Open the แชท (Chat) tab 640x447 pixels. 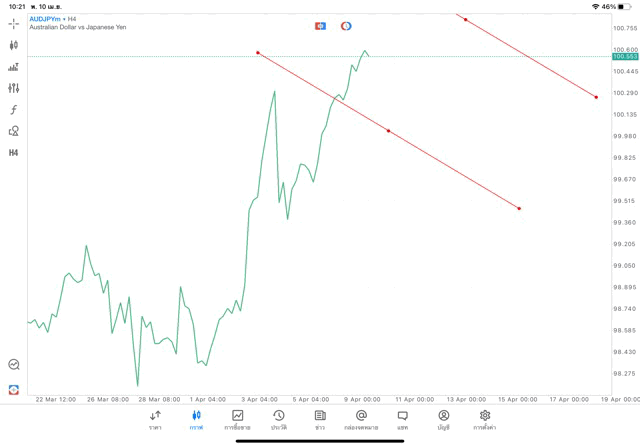click(402, 420)
